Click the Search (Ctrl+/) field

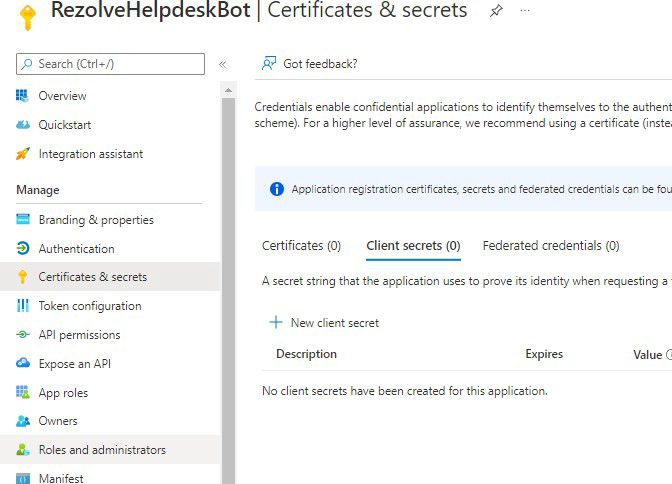110,64
